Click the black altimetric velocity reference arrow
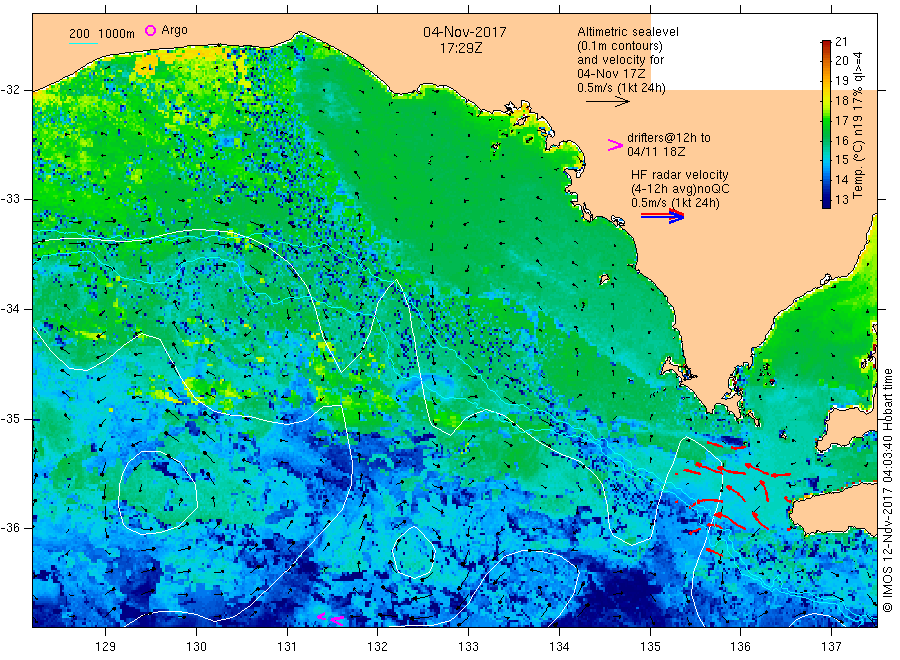The width and height of the screenshot is (900, 660). (x=607, y=102)
